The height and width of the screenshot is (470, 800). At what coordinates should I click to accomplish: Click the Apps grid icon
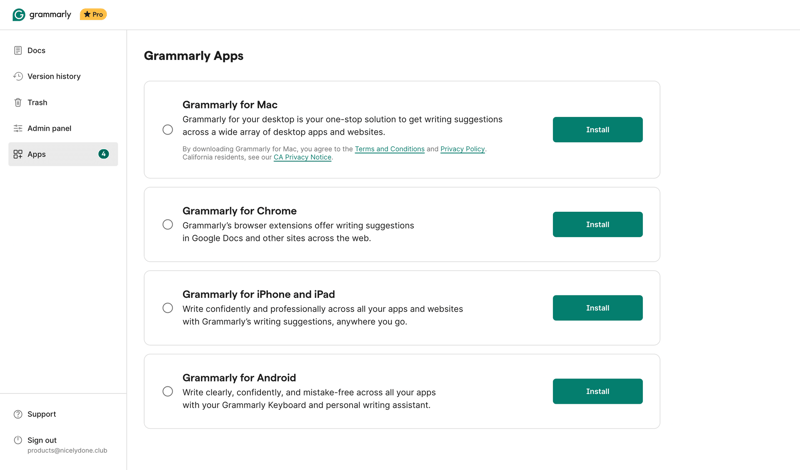(18, 154)
